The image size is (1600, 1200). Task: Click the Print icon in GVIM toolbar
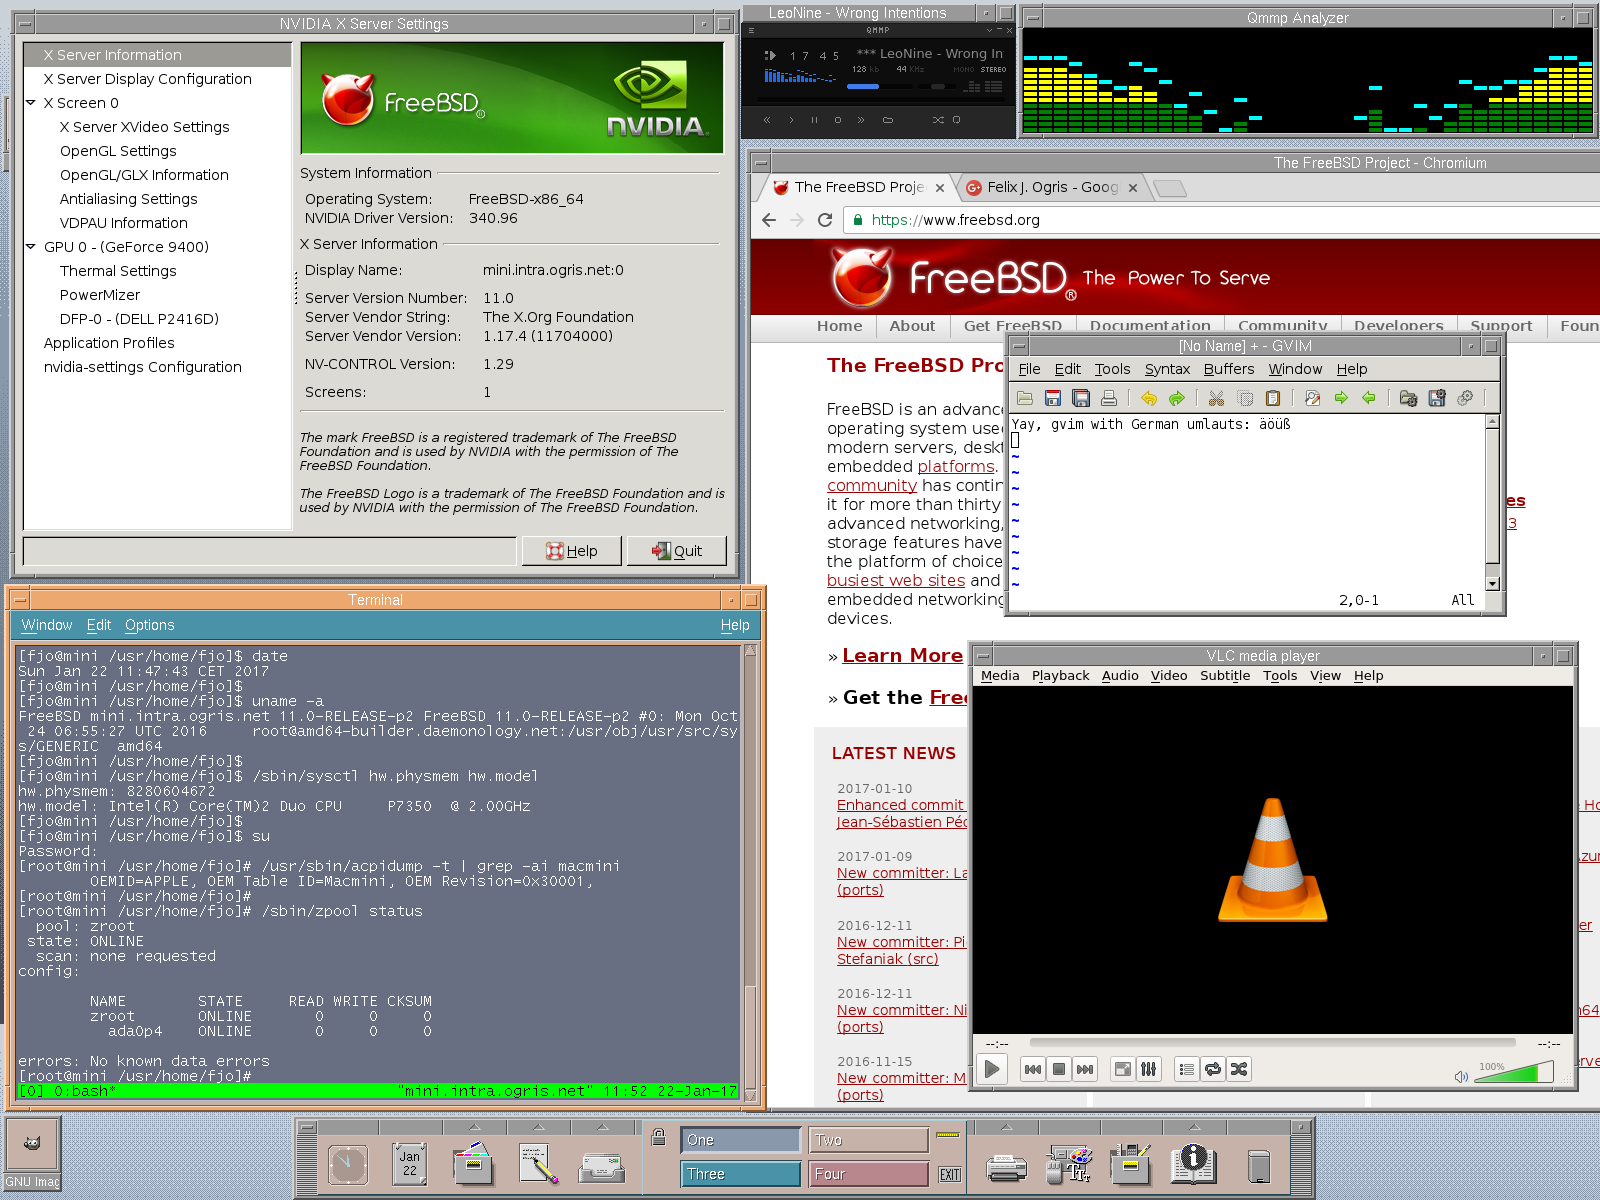point(1109,398)
